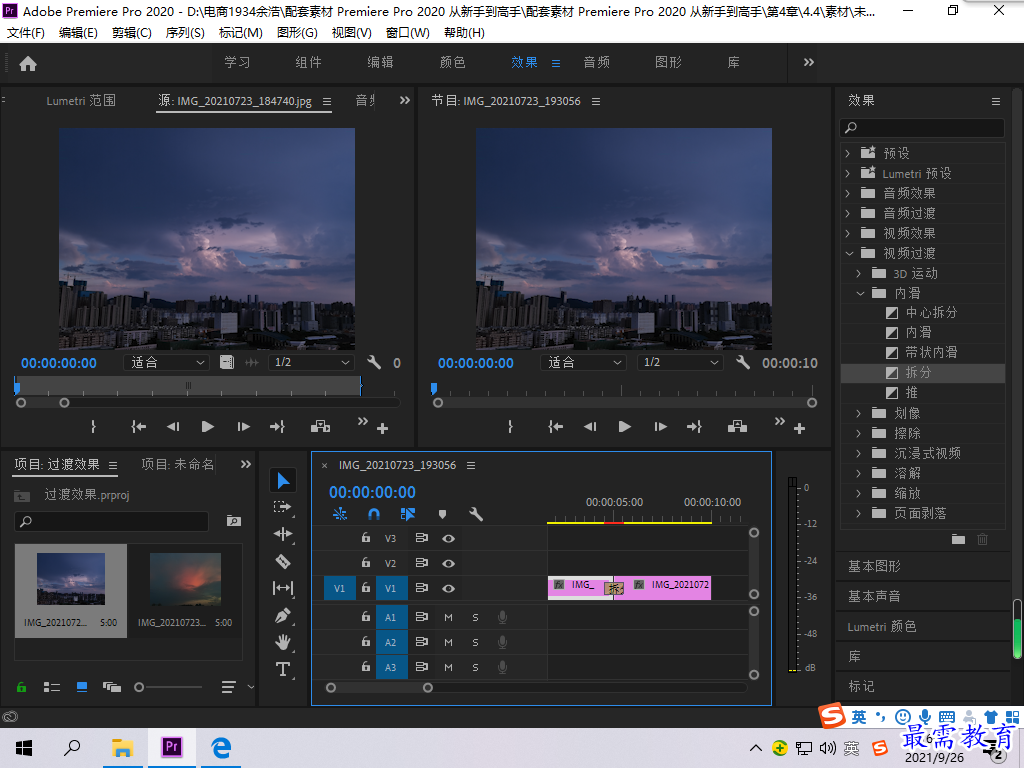
Task: Switch Project panel to freeform view
Action: [112, 687]
